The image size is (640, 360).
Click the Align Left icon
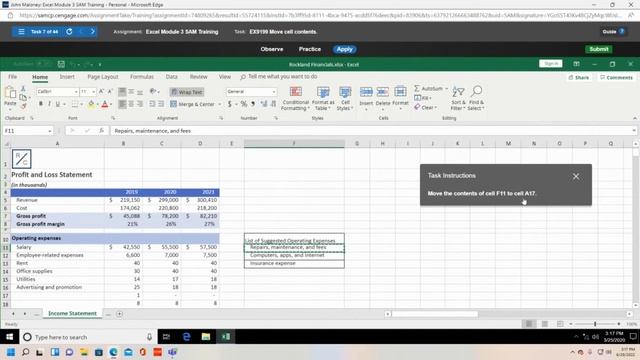pos(122,104)
